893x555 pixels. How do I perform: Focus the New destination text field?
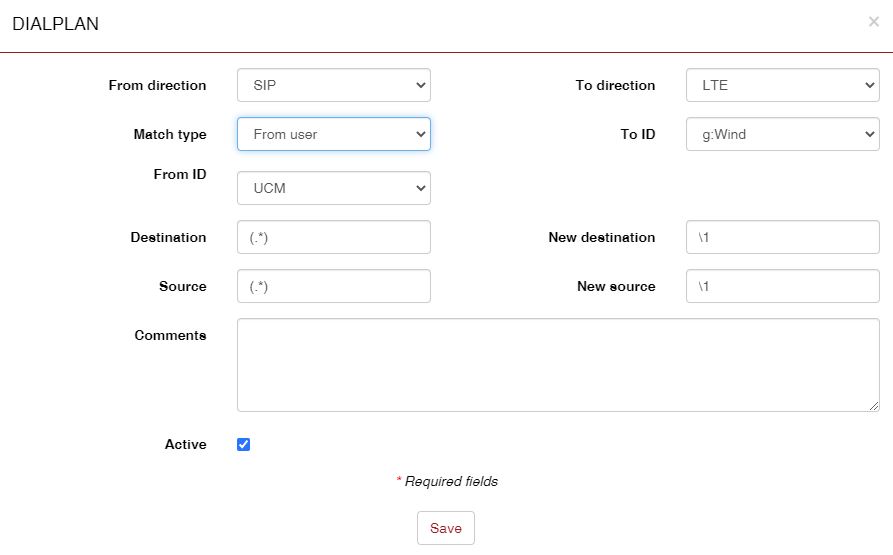782,237
